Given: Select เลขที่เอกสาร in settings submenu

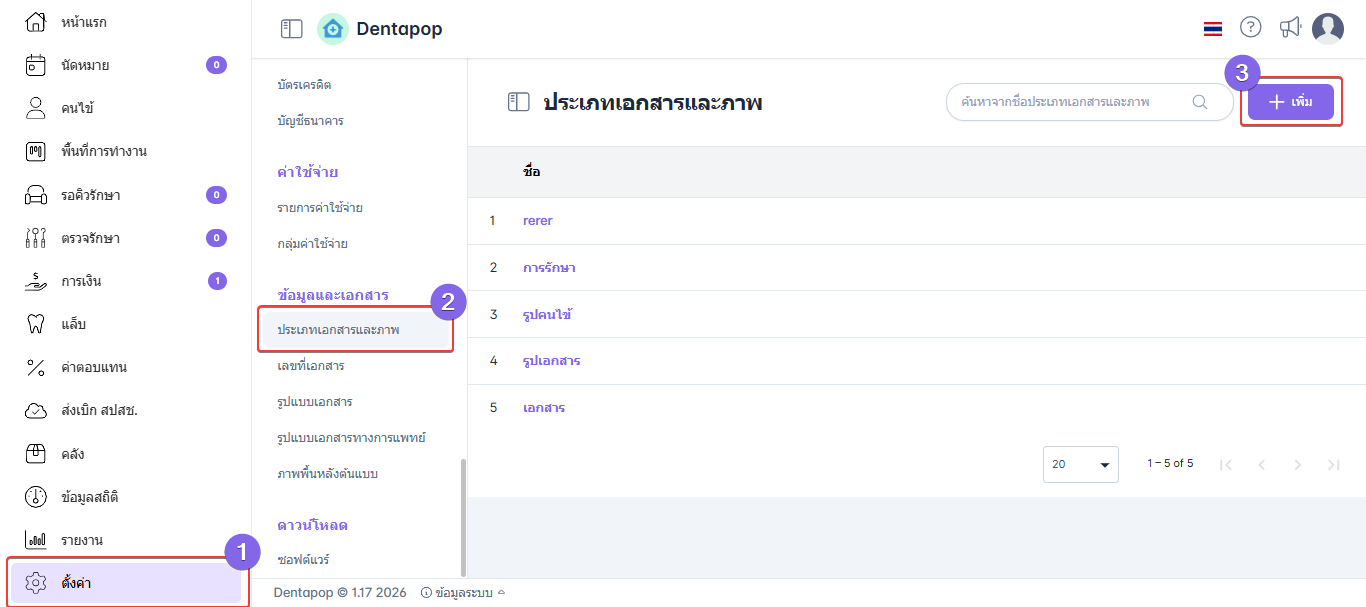Looking at the screenshot, I should coord(311,366).
